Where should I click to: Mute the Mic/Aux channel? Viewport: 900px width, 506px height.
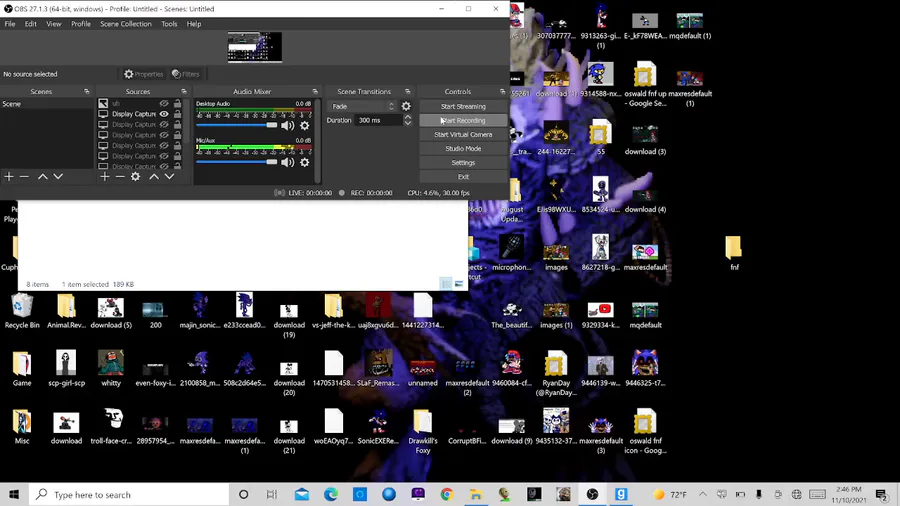288,162
